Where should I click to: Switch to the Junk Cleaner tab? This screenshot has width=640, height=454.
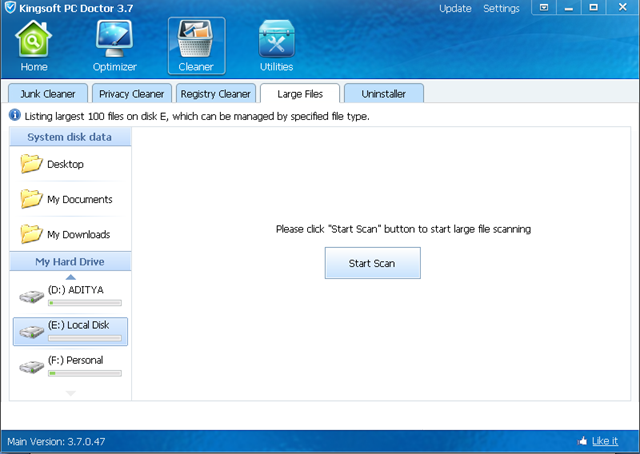tap(47, 94)
